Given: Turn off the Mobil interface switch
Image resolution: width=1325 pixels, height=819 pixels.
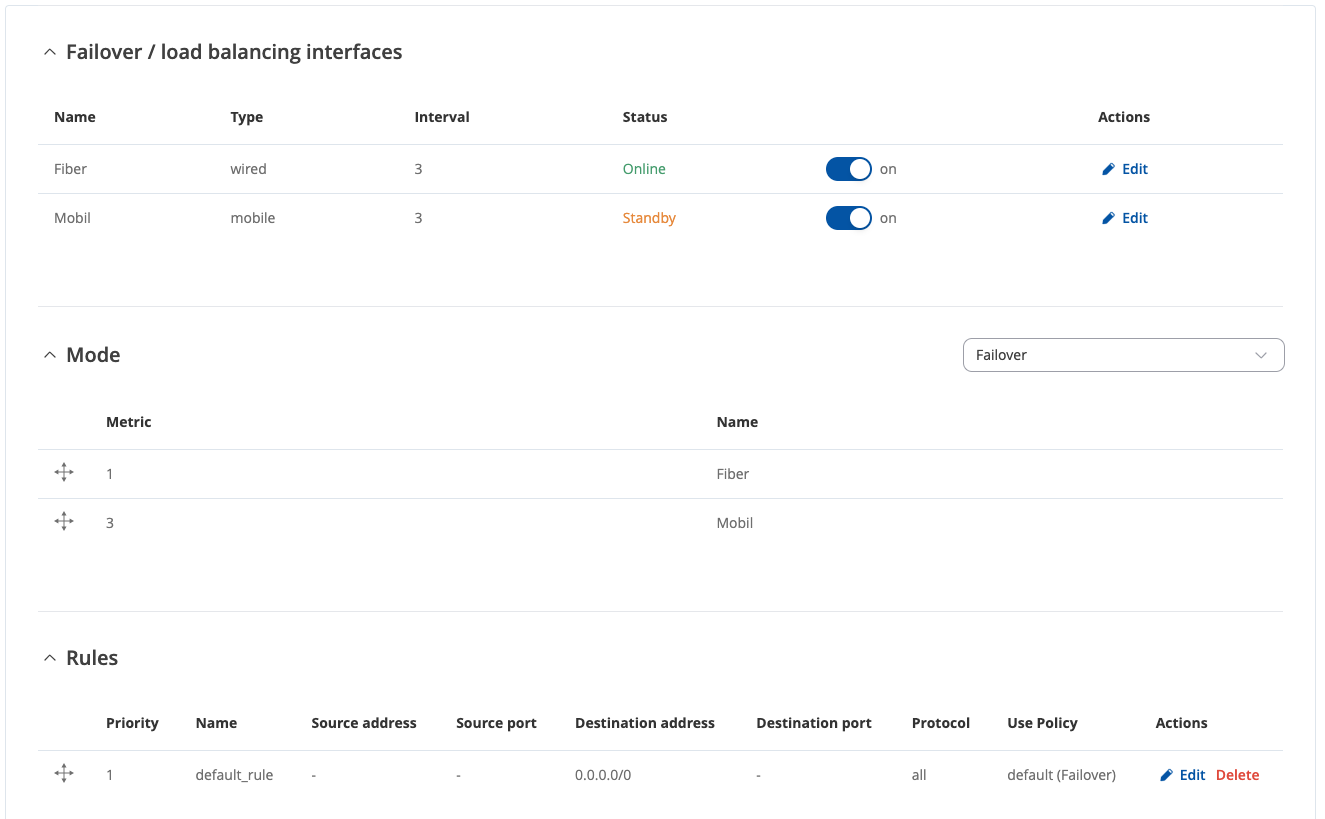Looking at the screenshot, I should pyautogui.click(x=849, y=218).
